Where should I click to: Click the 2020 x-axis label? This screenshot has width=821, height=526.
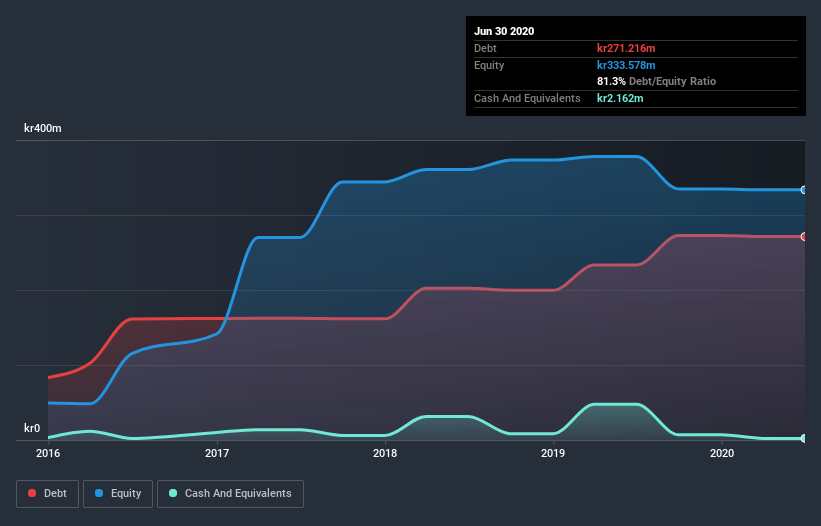point(722,453)
